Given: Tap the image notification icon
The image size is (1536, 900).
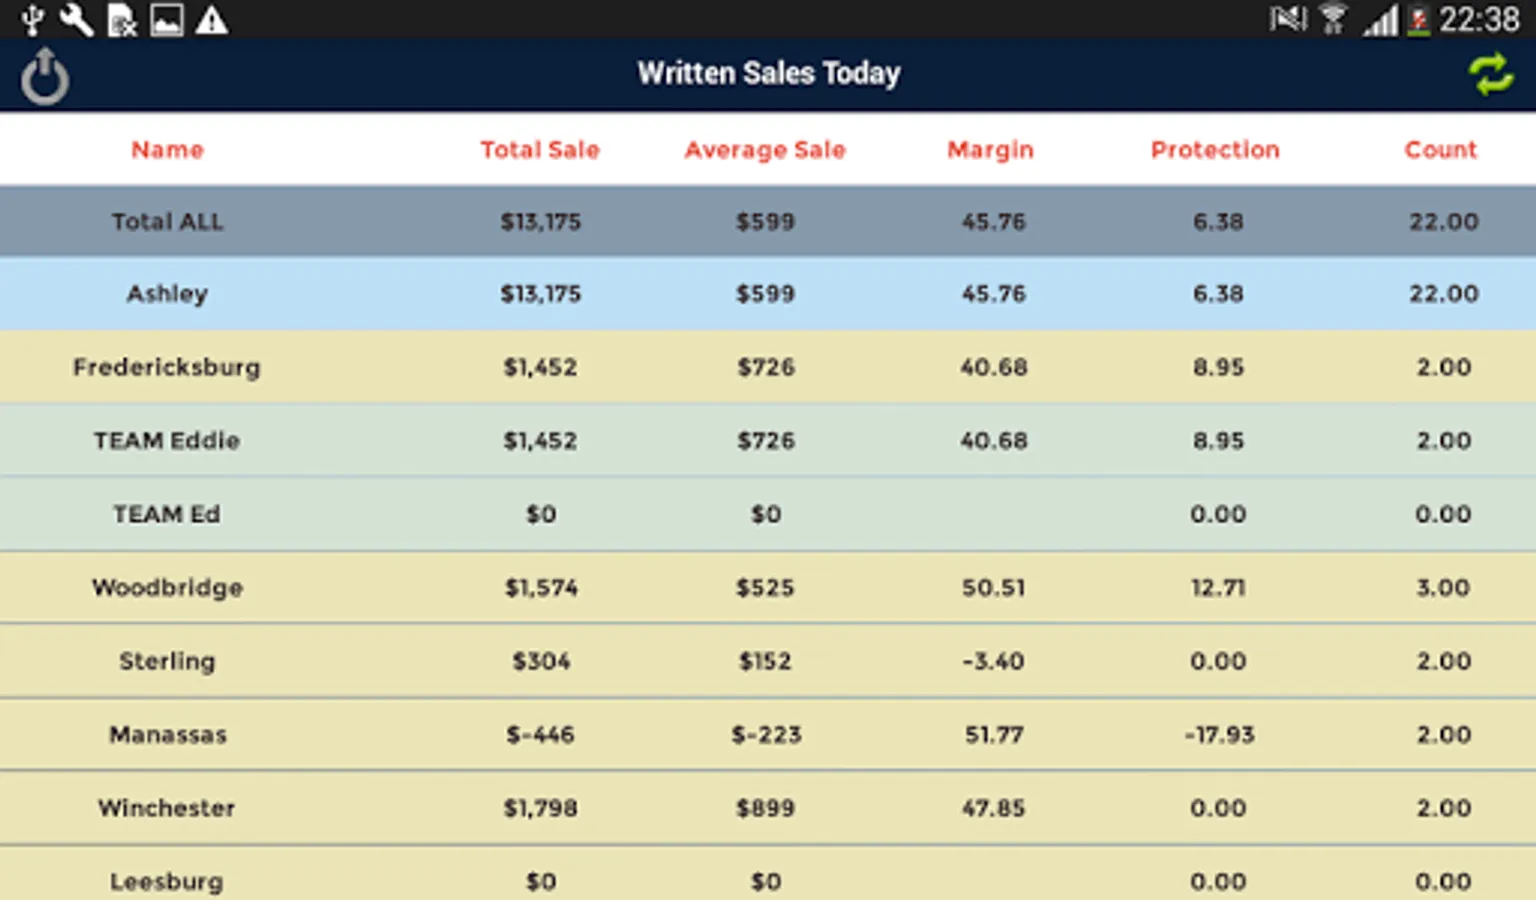Looking at the screenshot, I should coord(166,19).
